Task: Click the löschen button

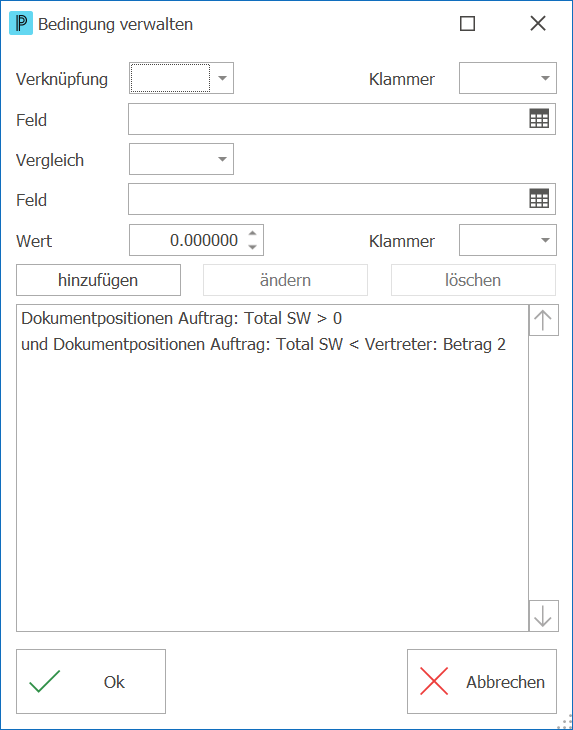Action: [473, 280]
